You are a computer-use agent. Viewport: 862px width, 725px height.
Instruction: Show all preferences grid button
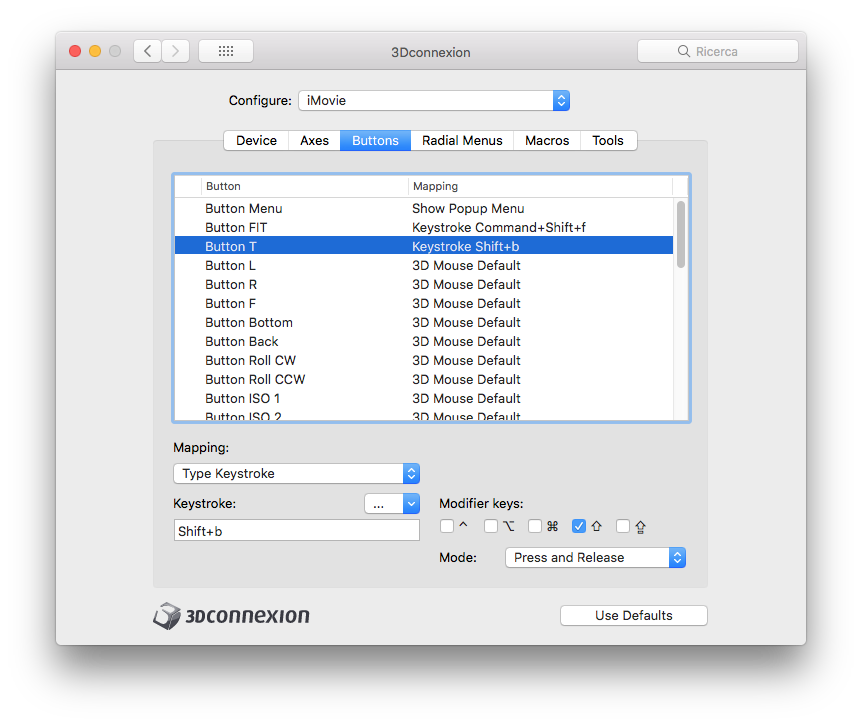point(226,51)
